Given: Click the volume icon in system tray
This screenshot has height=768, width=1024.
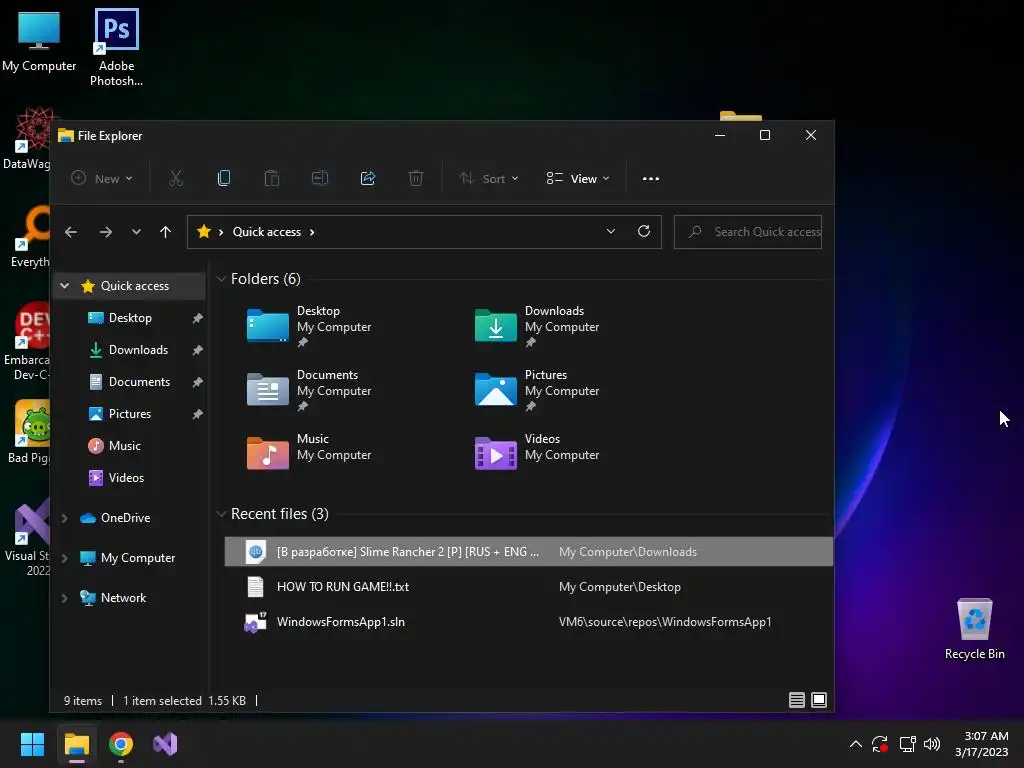Looking at the screenshot, I should tap(932, 744).
